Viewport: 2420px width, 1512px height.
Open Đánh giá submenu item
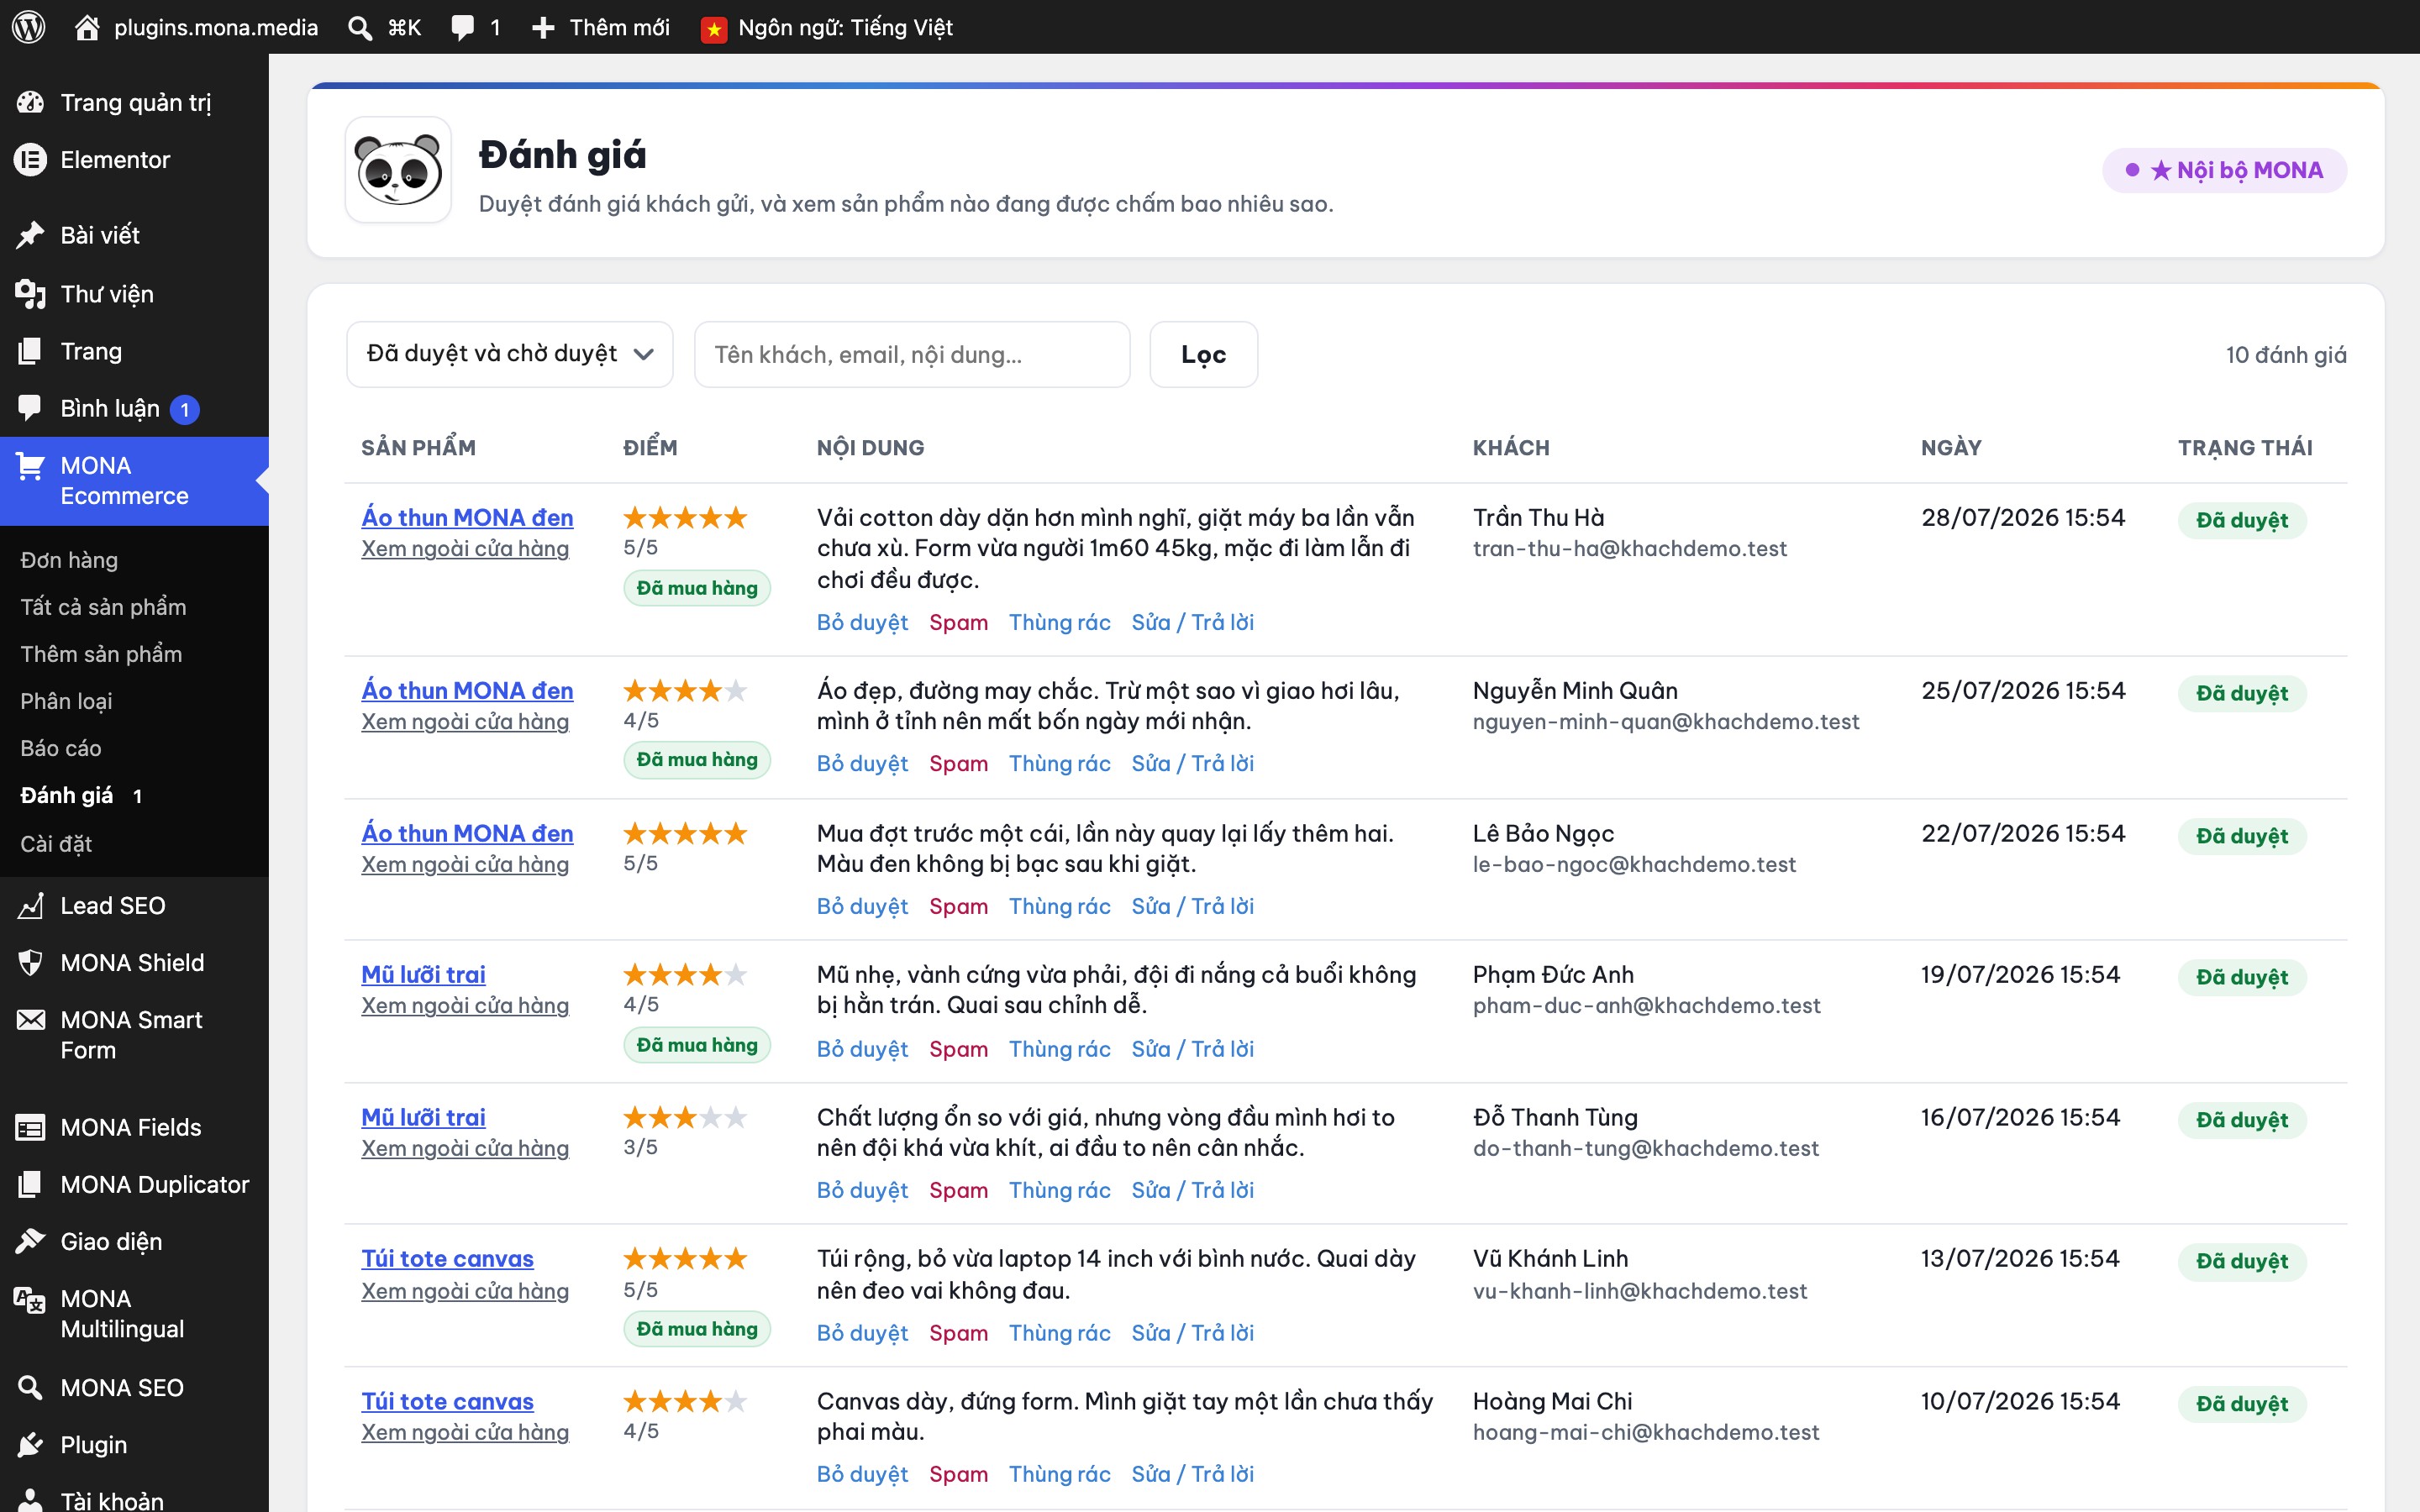pyautogui.click(x=67, y=796)
